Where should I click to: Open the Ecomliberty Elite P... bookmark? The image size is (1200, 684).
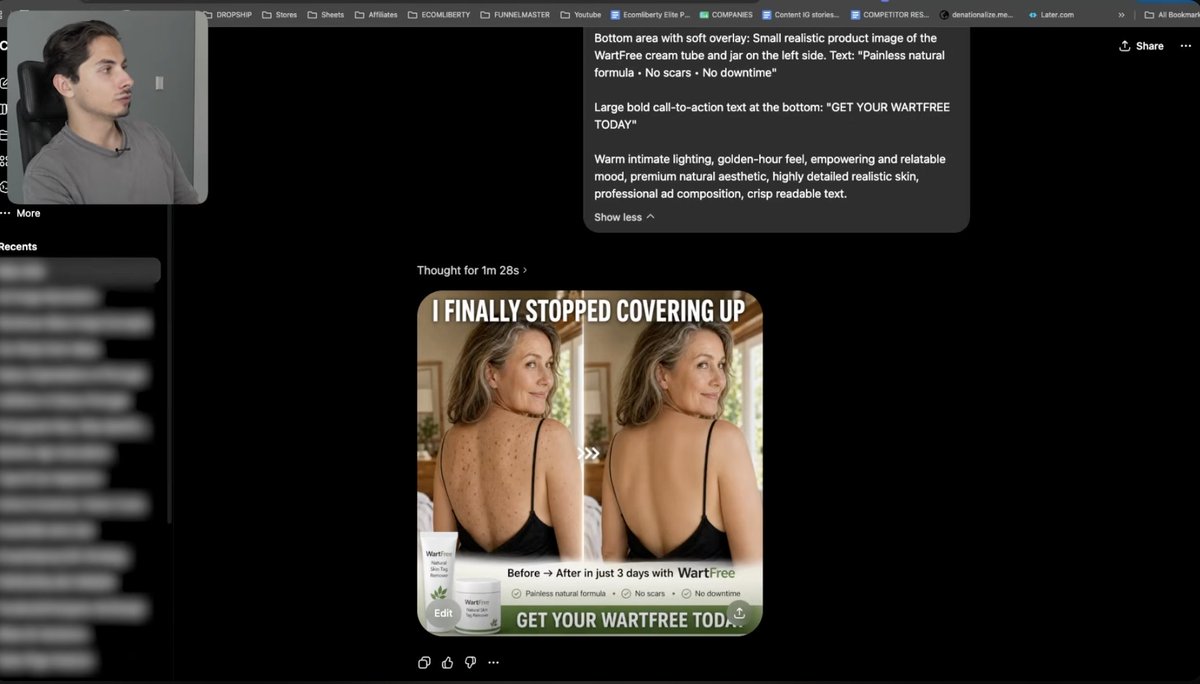click(x=650, y=15)
